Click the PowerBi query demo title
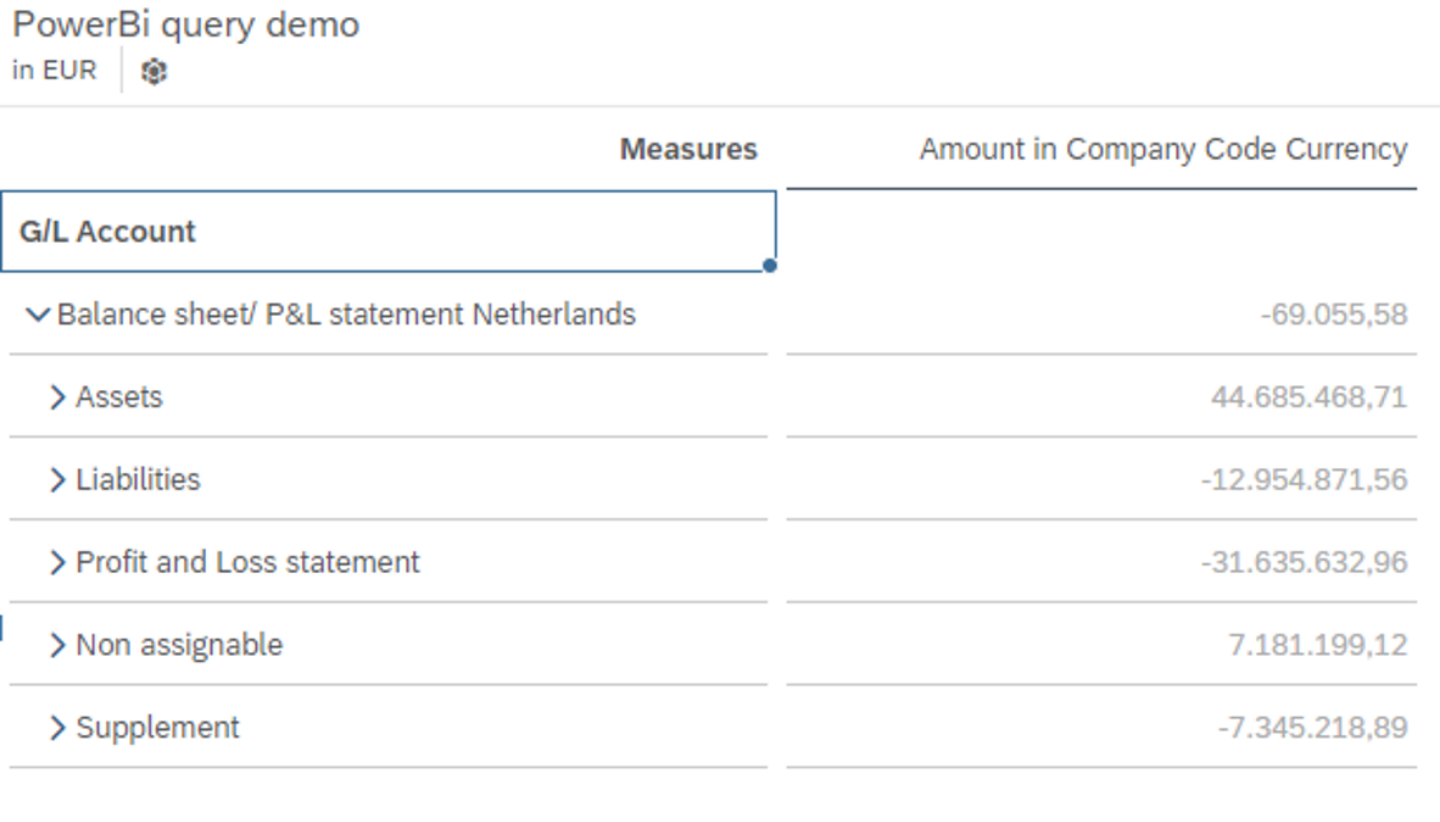Screen dimensions: 1440x822 (186, 25)
